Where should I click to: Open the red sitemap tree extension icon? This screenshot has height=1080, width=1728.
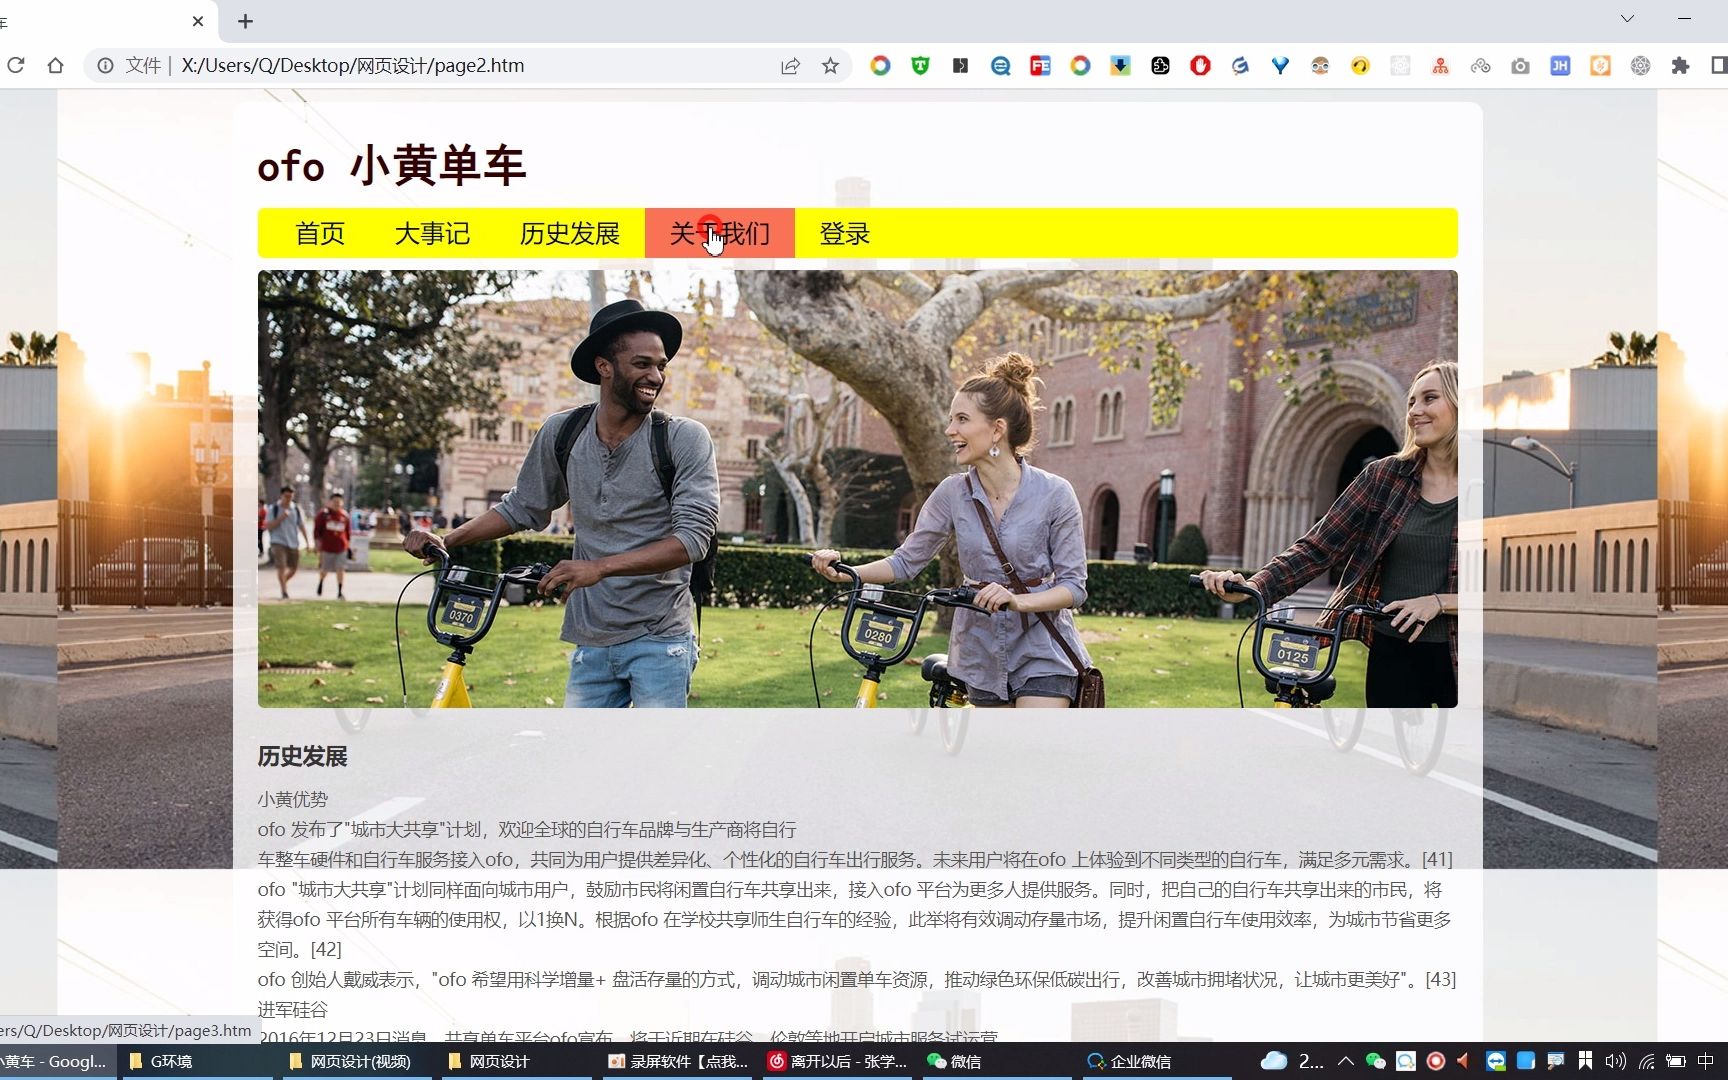[x=1440, y=66]
